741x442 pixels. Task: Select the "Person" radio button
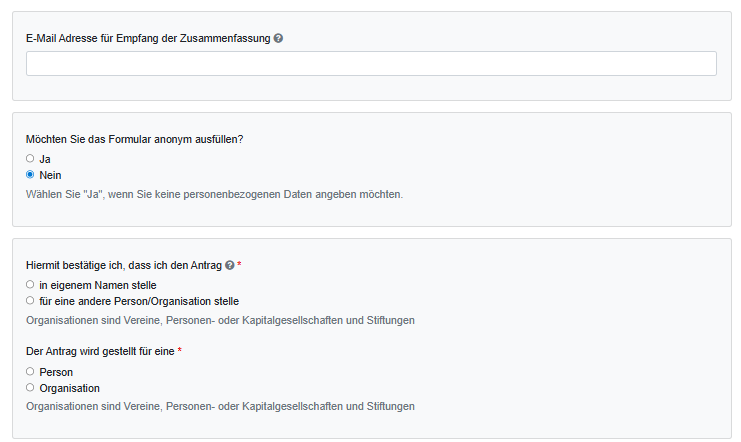(x=30, y=371)
